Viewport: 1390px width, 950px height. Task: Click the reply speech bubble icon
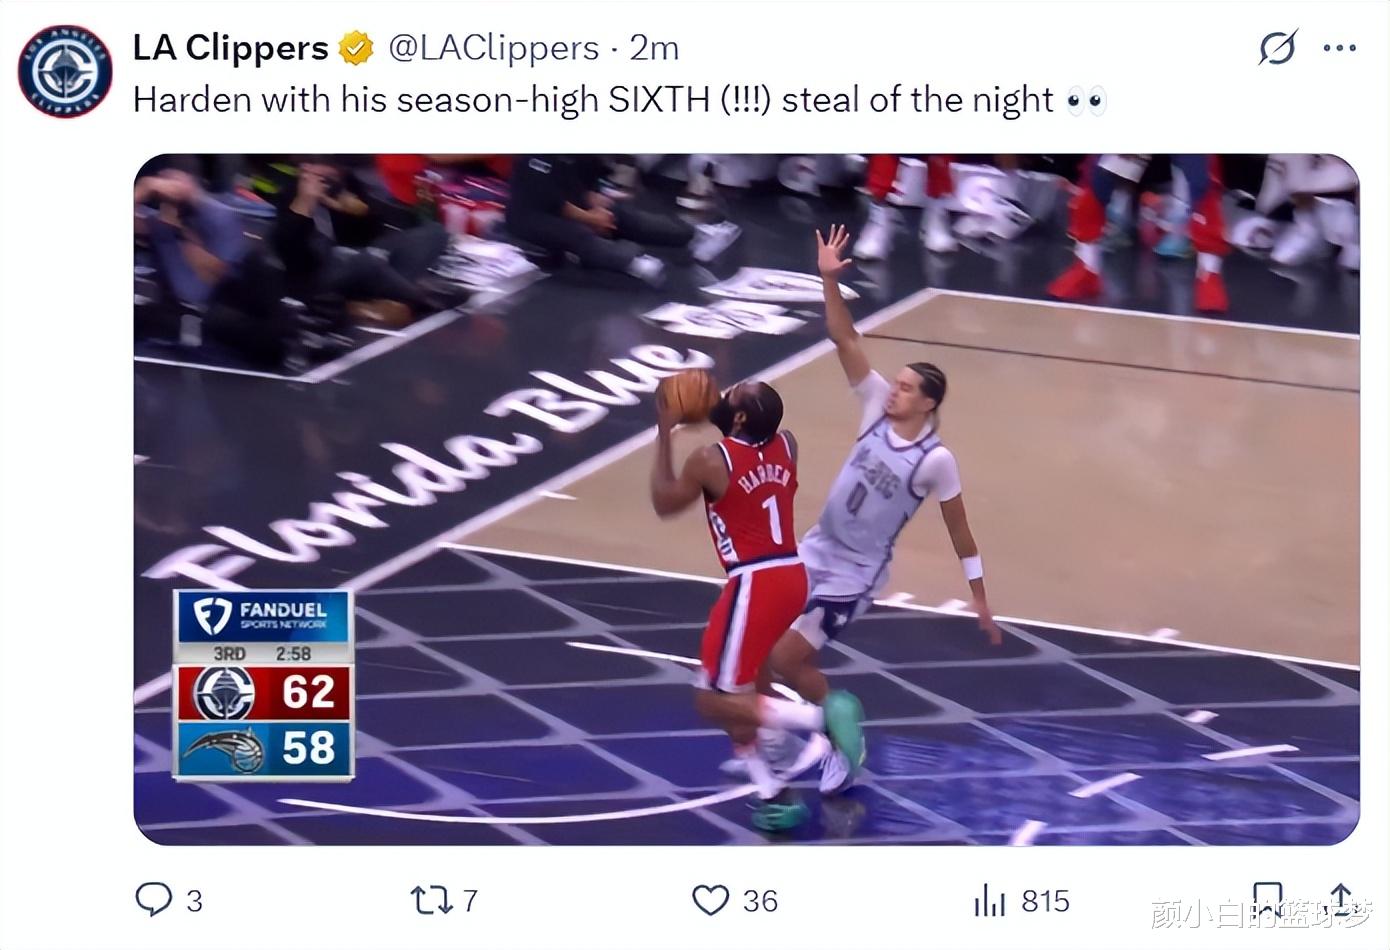[x=153, y=900]
